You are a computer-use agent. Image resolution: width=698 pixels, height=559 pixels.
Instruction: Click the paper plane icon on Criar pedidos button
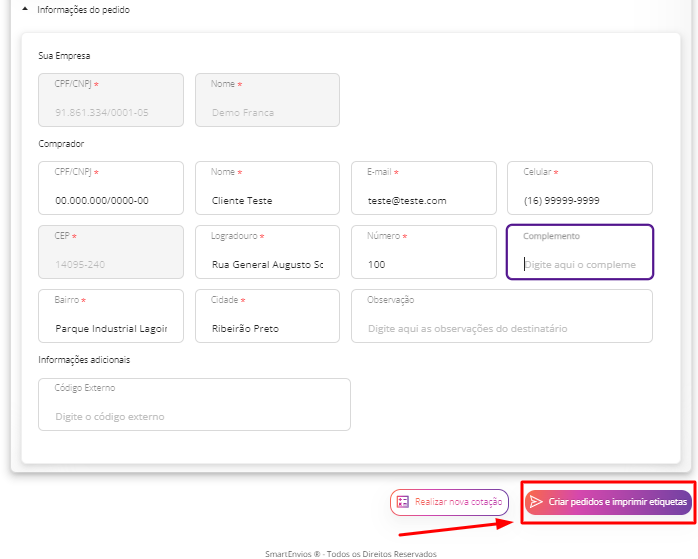[536, 502]
